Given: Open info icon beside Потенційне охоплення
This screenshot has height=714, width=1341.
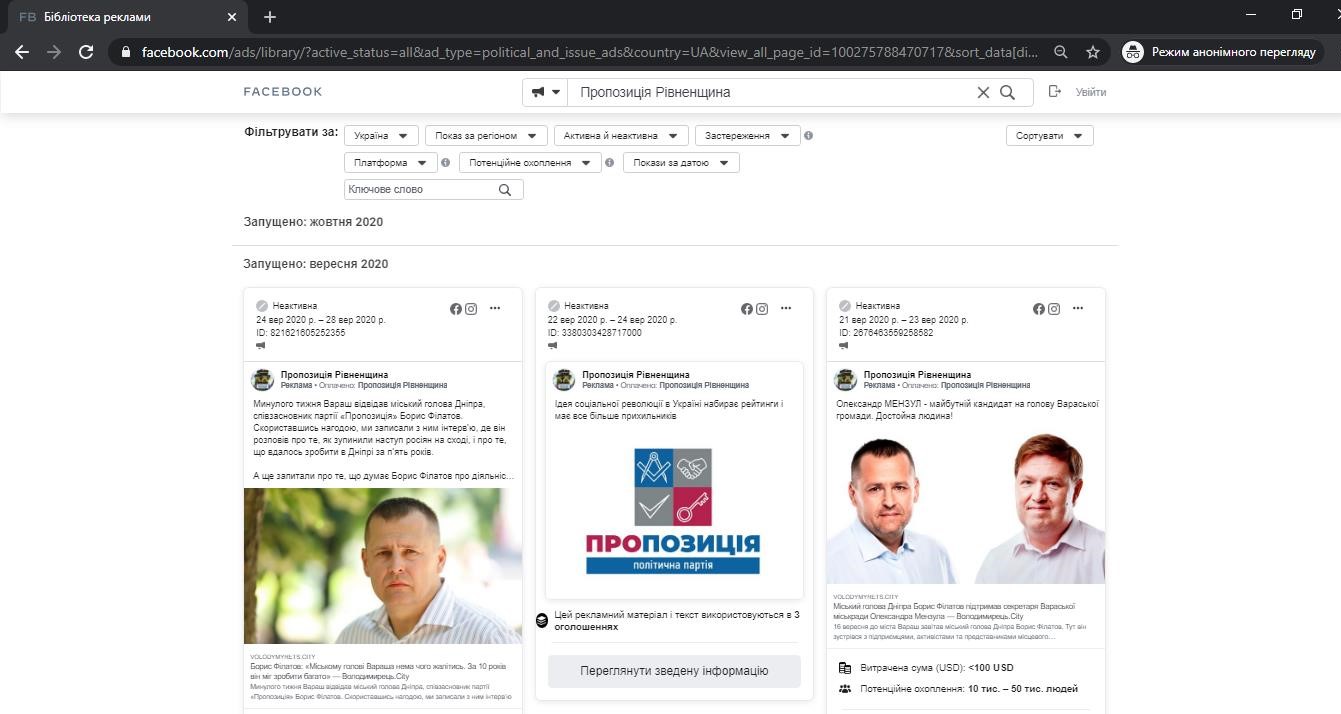Looking at the screenshot, I should point(609,163).
